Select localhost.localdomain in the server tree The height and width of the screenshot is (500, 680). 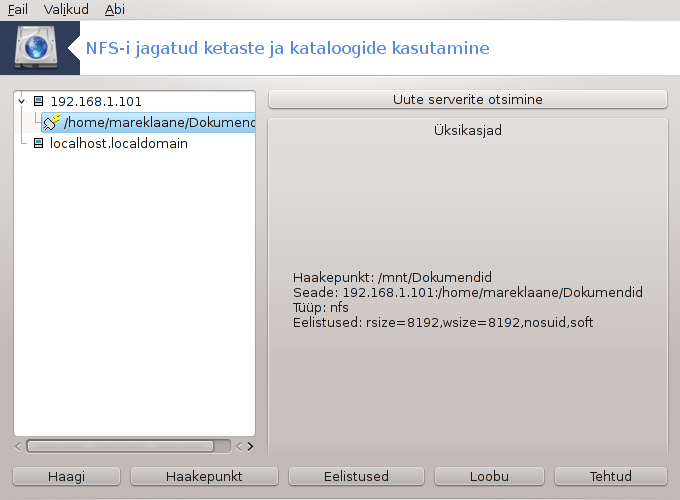tap(118, 143)
